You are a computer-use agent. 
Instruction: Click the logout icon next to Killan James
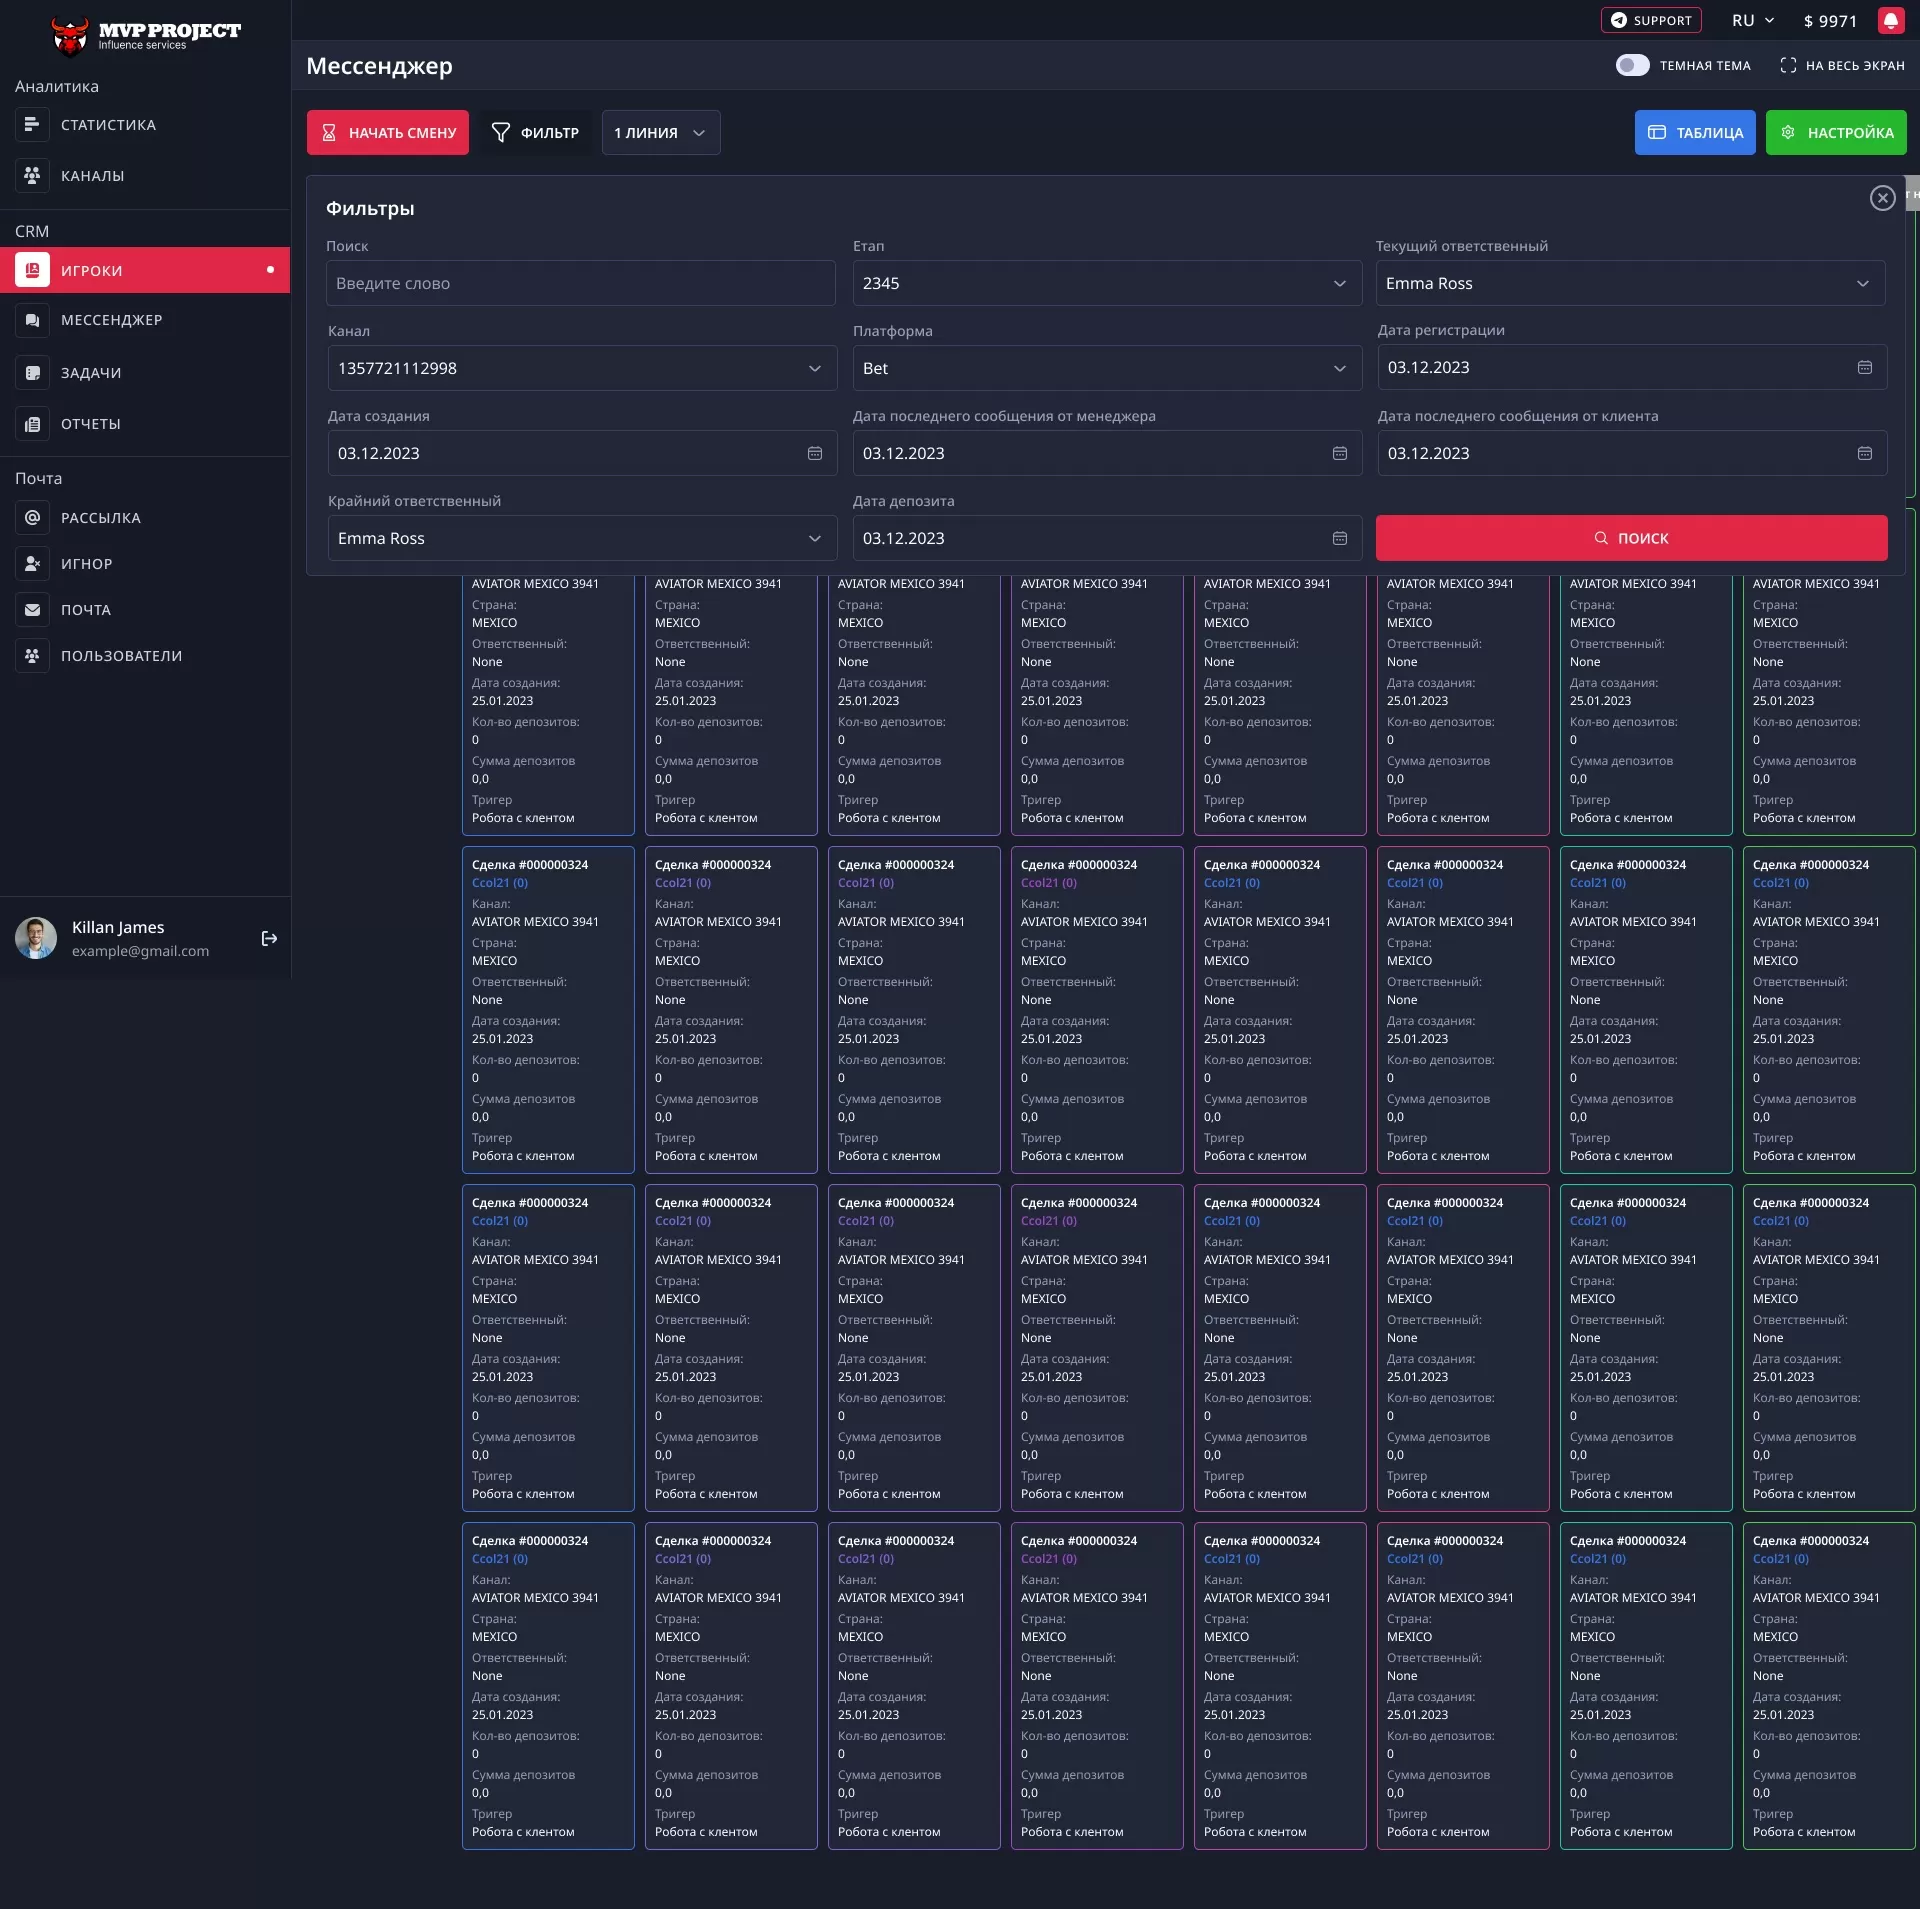pyautogui.click(x=269, y=938)
